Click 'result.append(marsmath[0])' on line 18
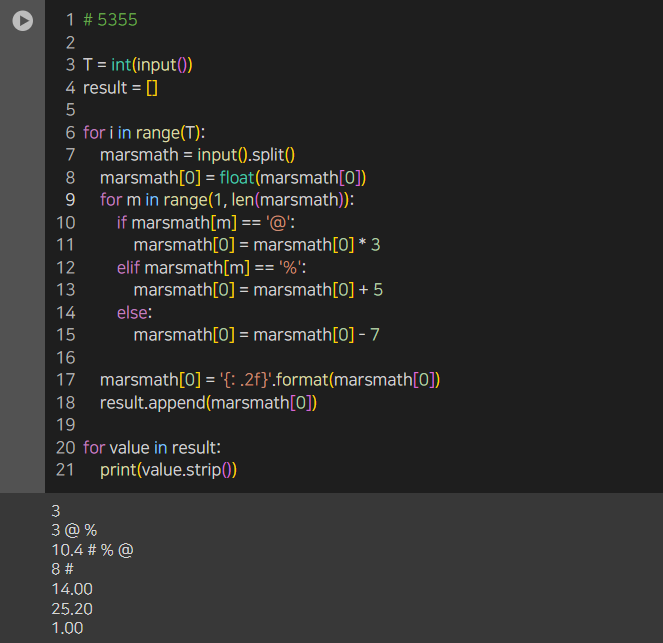Screen dimensions: 663x643 click(208, 403)
